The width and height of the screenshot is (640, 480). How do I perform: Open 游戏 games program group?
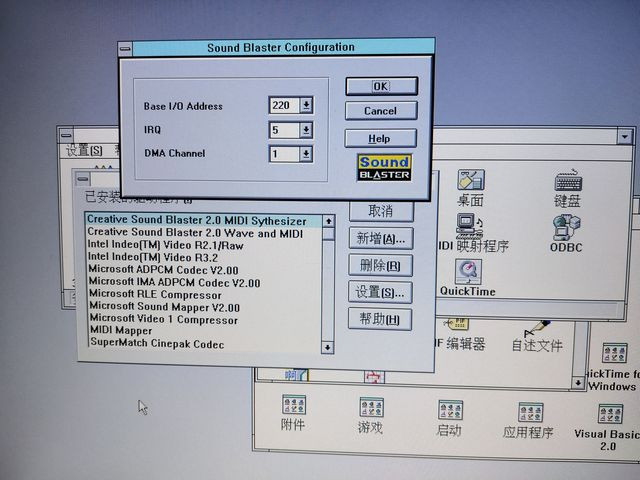[x=371, y=415]
